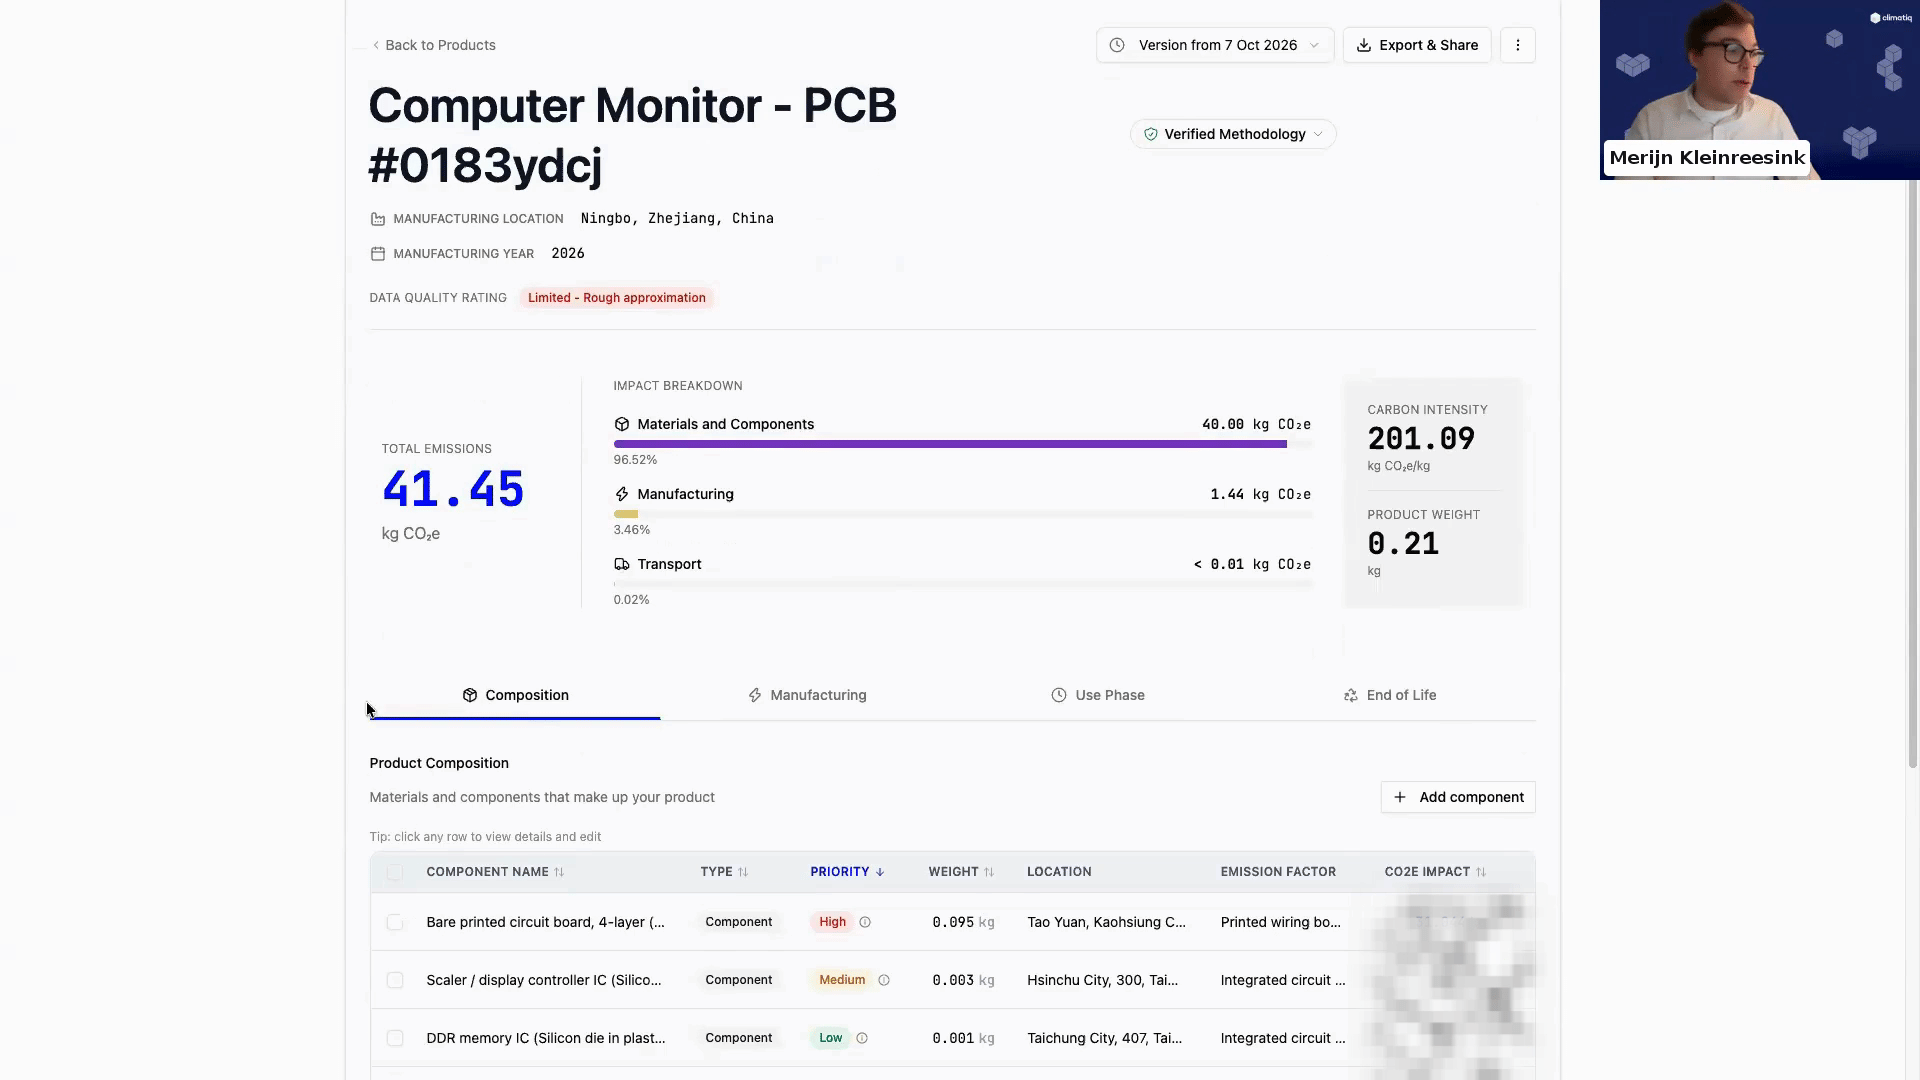Check the Scaler / display controller IC row checkbox
Screen dimensions: 1920x1080
[x=395, y=980]
